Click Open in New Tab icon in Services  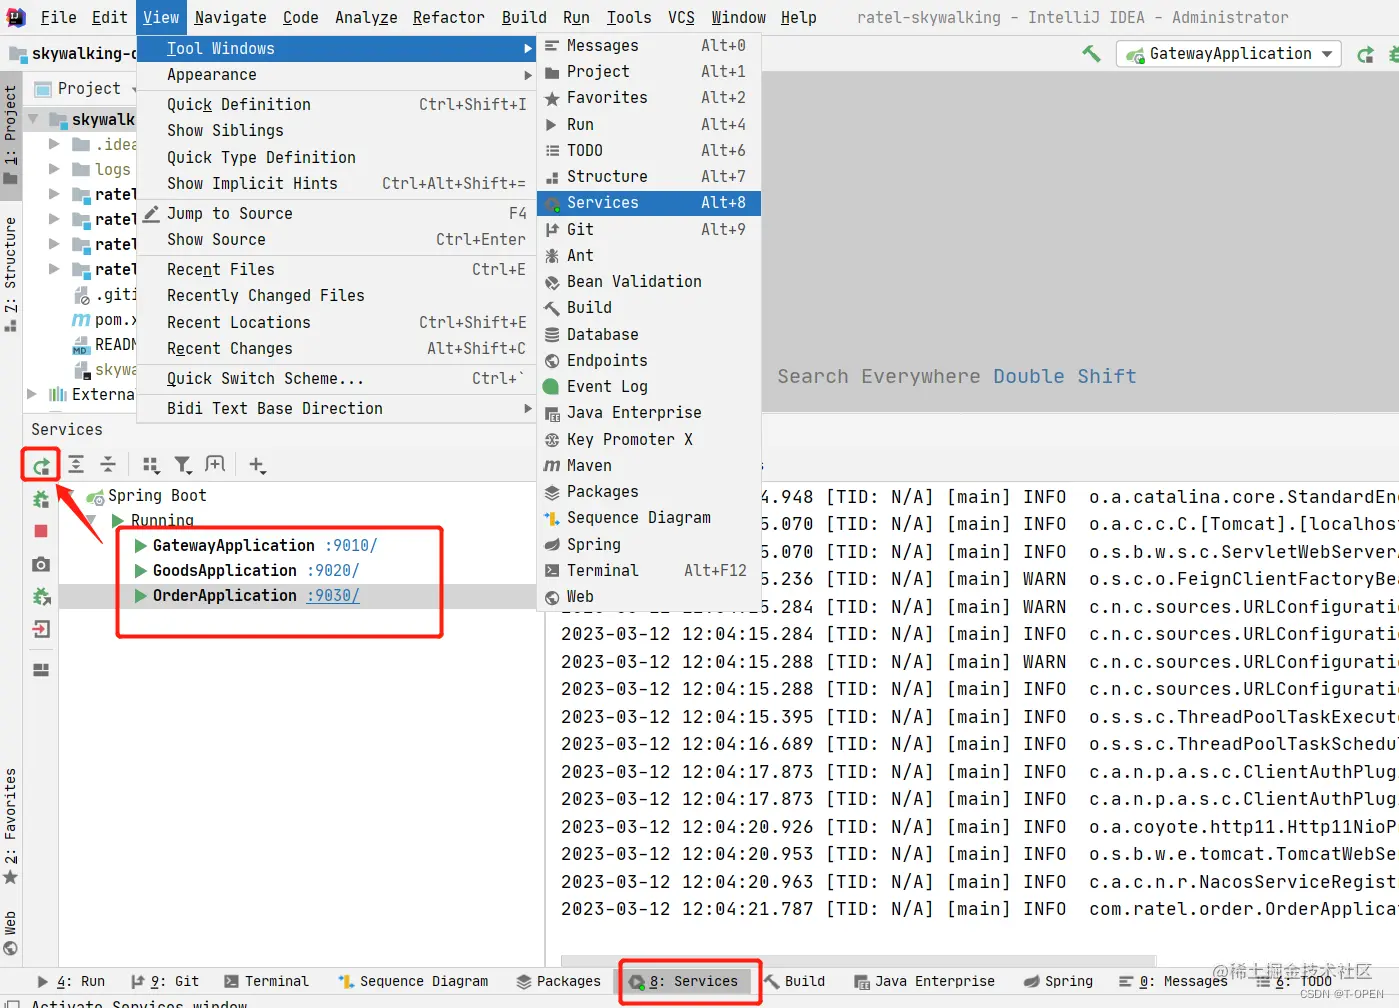point(215,464)
